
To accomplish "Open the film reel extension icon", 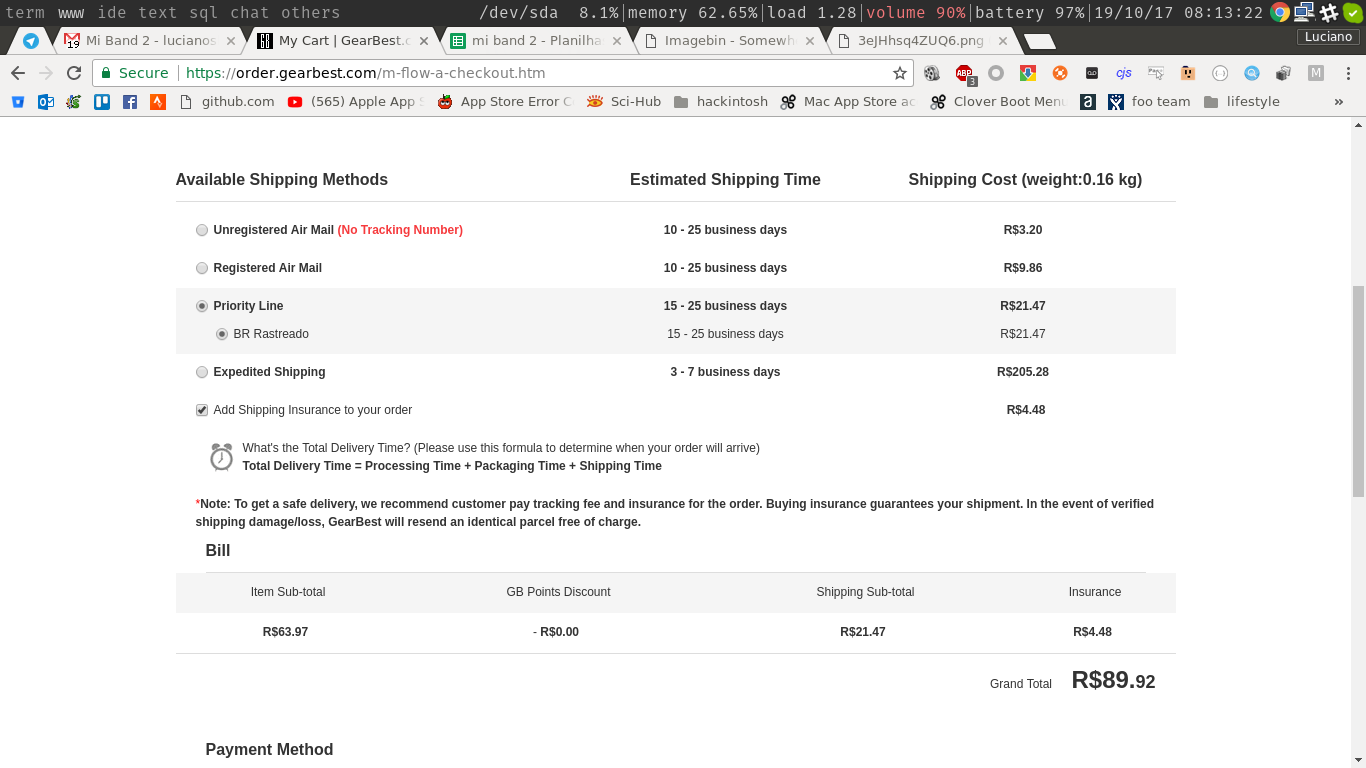I will pyautogui.click(x=932, y=73).
